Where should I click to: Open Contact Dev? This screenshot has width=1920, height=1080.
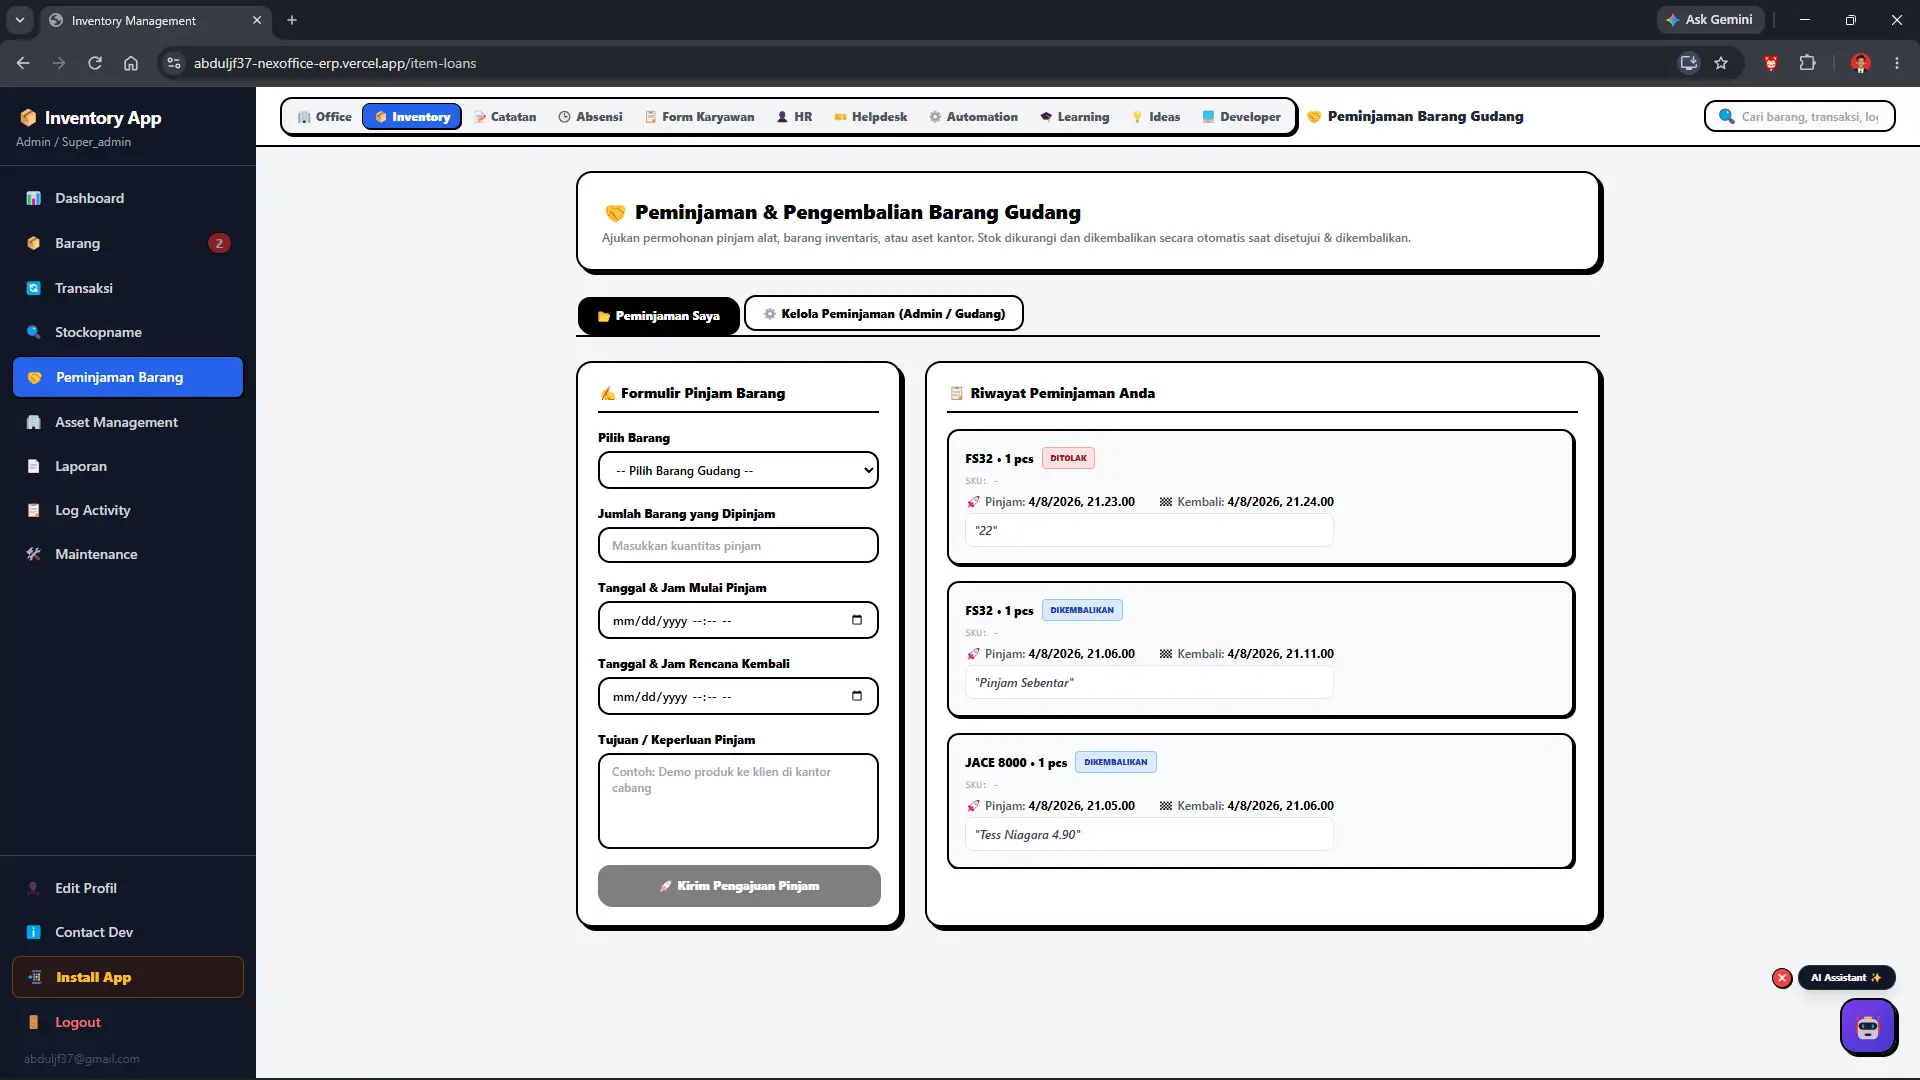pyautogui.click(x=128, y=932)
